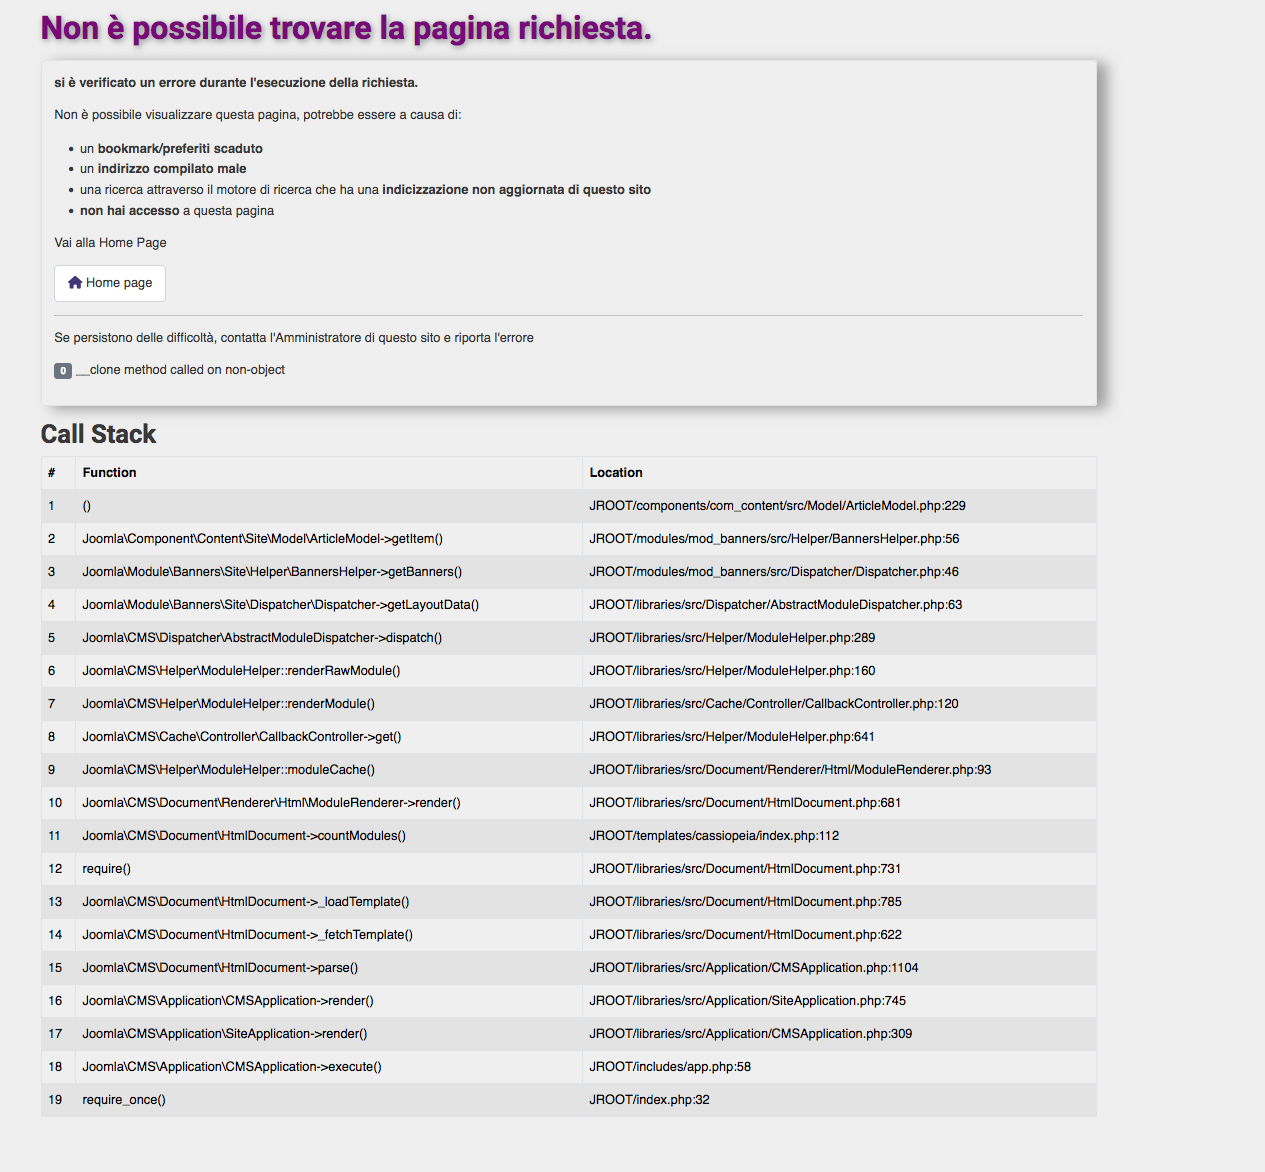Screen dimensions: 1265x1172
Task: Click the Call Stack heading
Action: [x=98, y=434]
